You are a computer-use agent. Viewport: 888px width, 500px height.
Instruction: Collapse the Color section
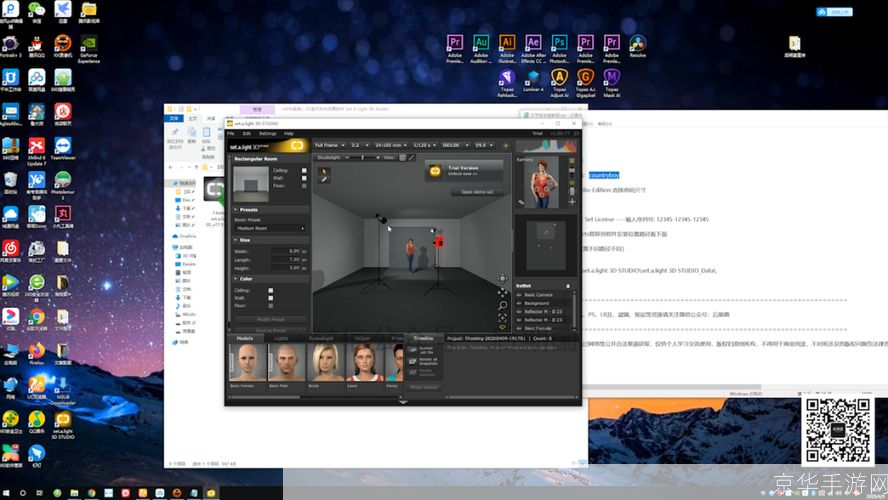[236, 279]
